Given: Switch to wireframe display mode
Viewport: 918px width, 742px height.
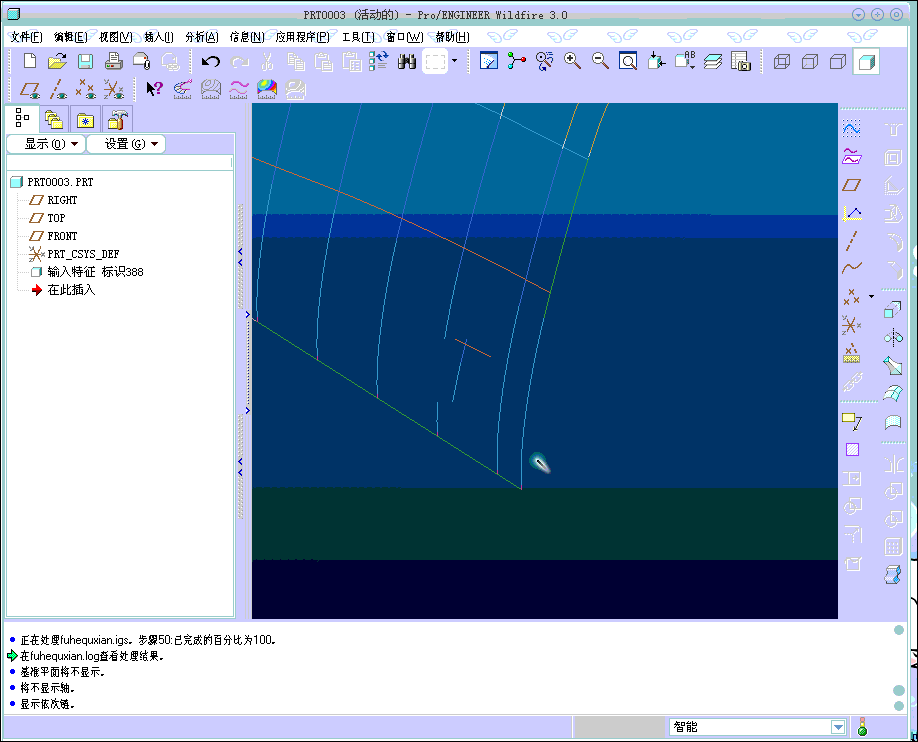Looking at the screenshot, I should [x=782, y=61].
